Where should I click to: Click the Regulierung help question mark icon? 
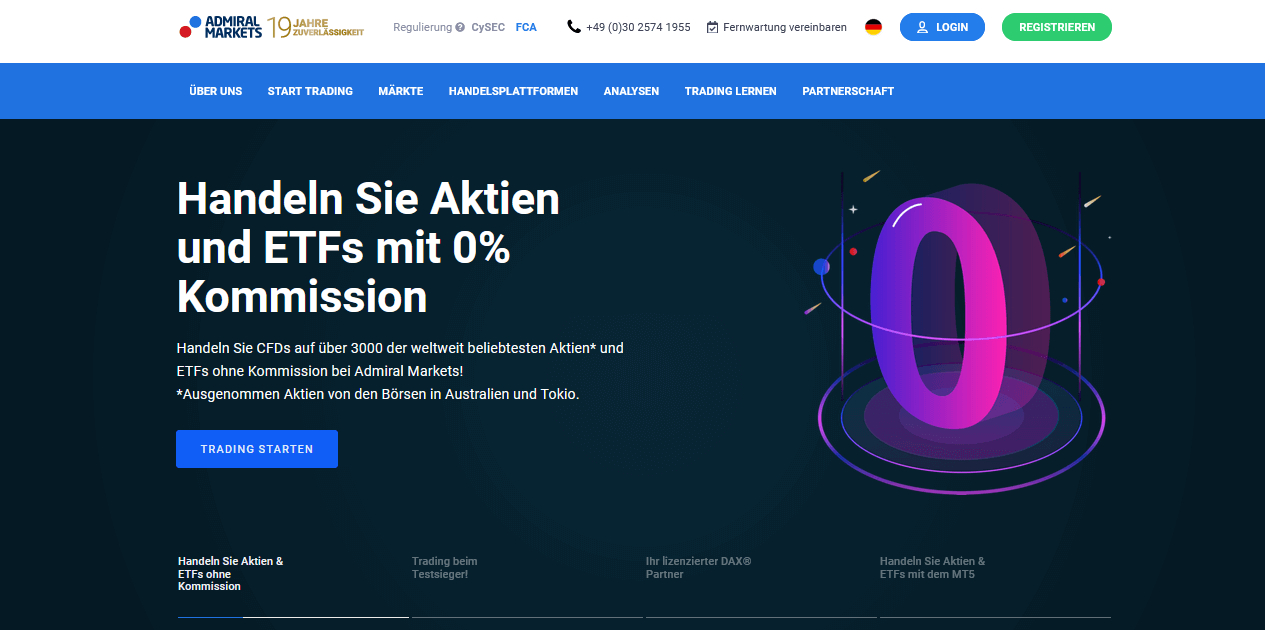pyautogui.click(x=460, y=28)
